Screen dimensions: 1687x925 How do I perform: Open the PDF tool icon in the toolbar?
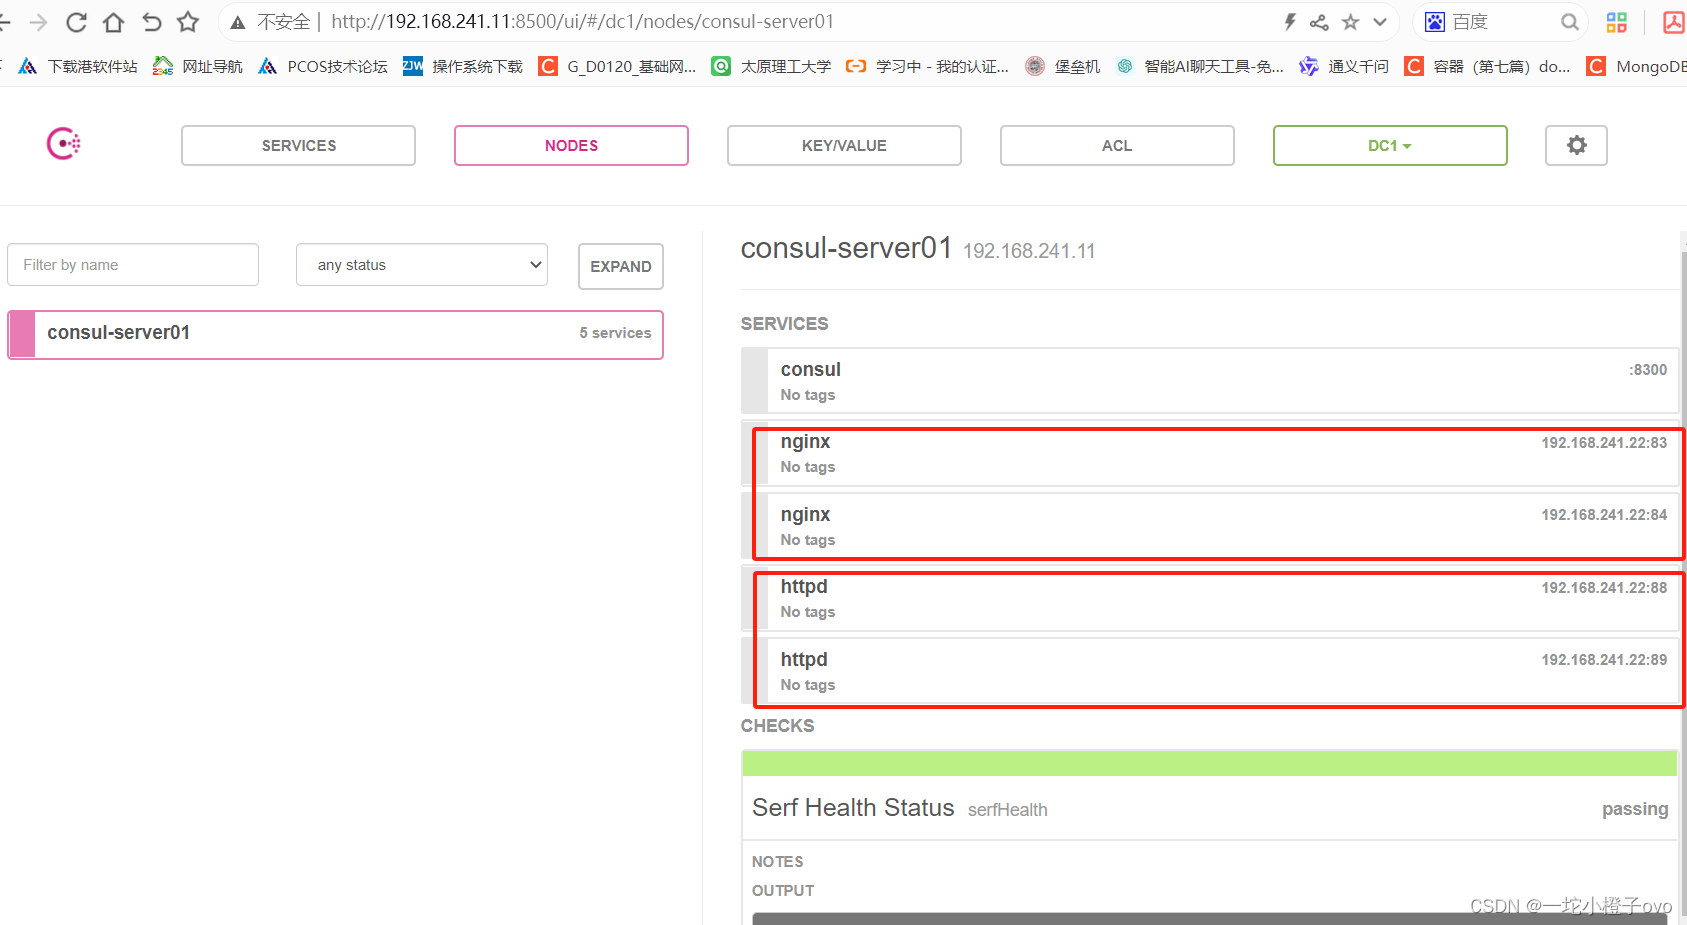coord(1673,21)
